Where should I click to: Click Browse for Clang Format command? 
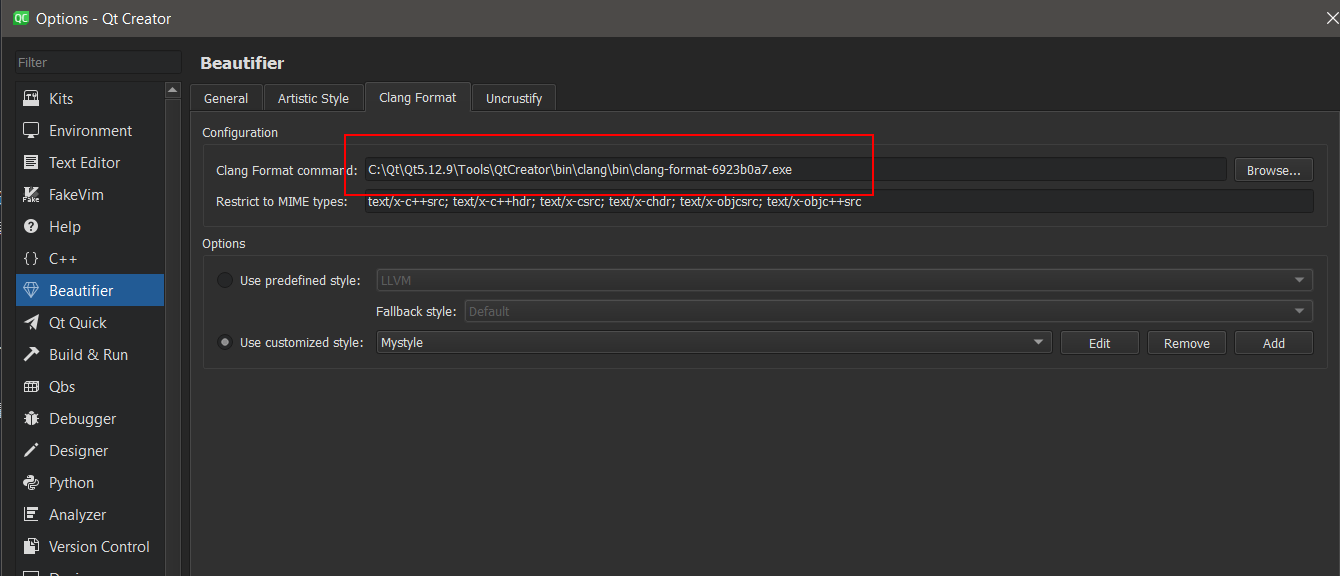pos(1273,170)
